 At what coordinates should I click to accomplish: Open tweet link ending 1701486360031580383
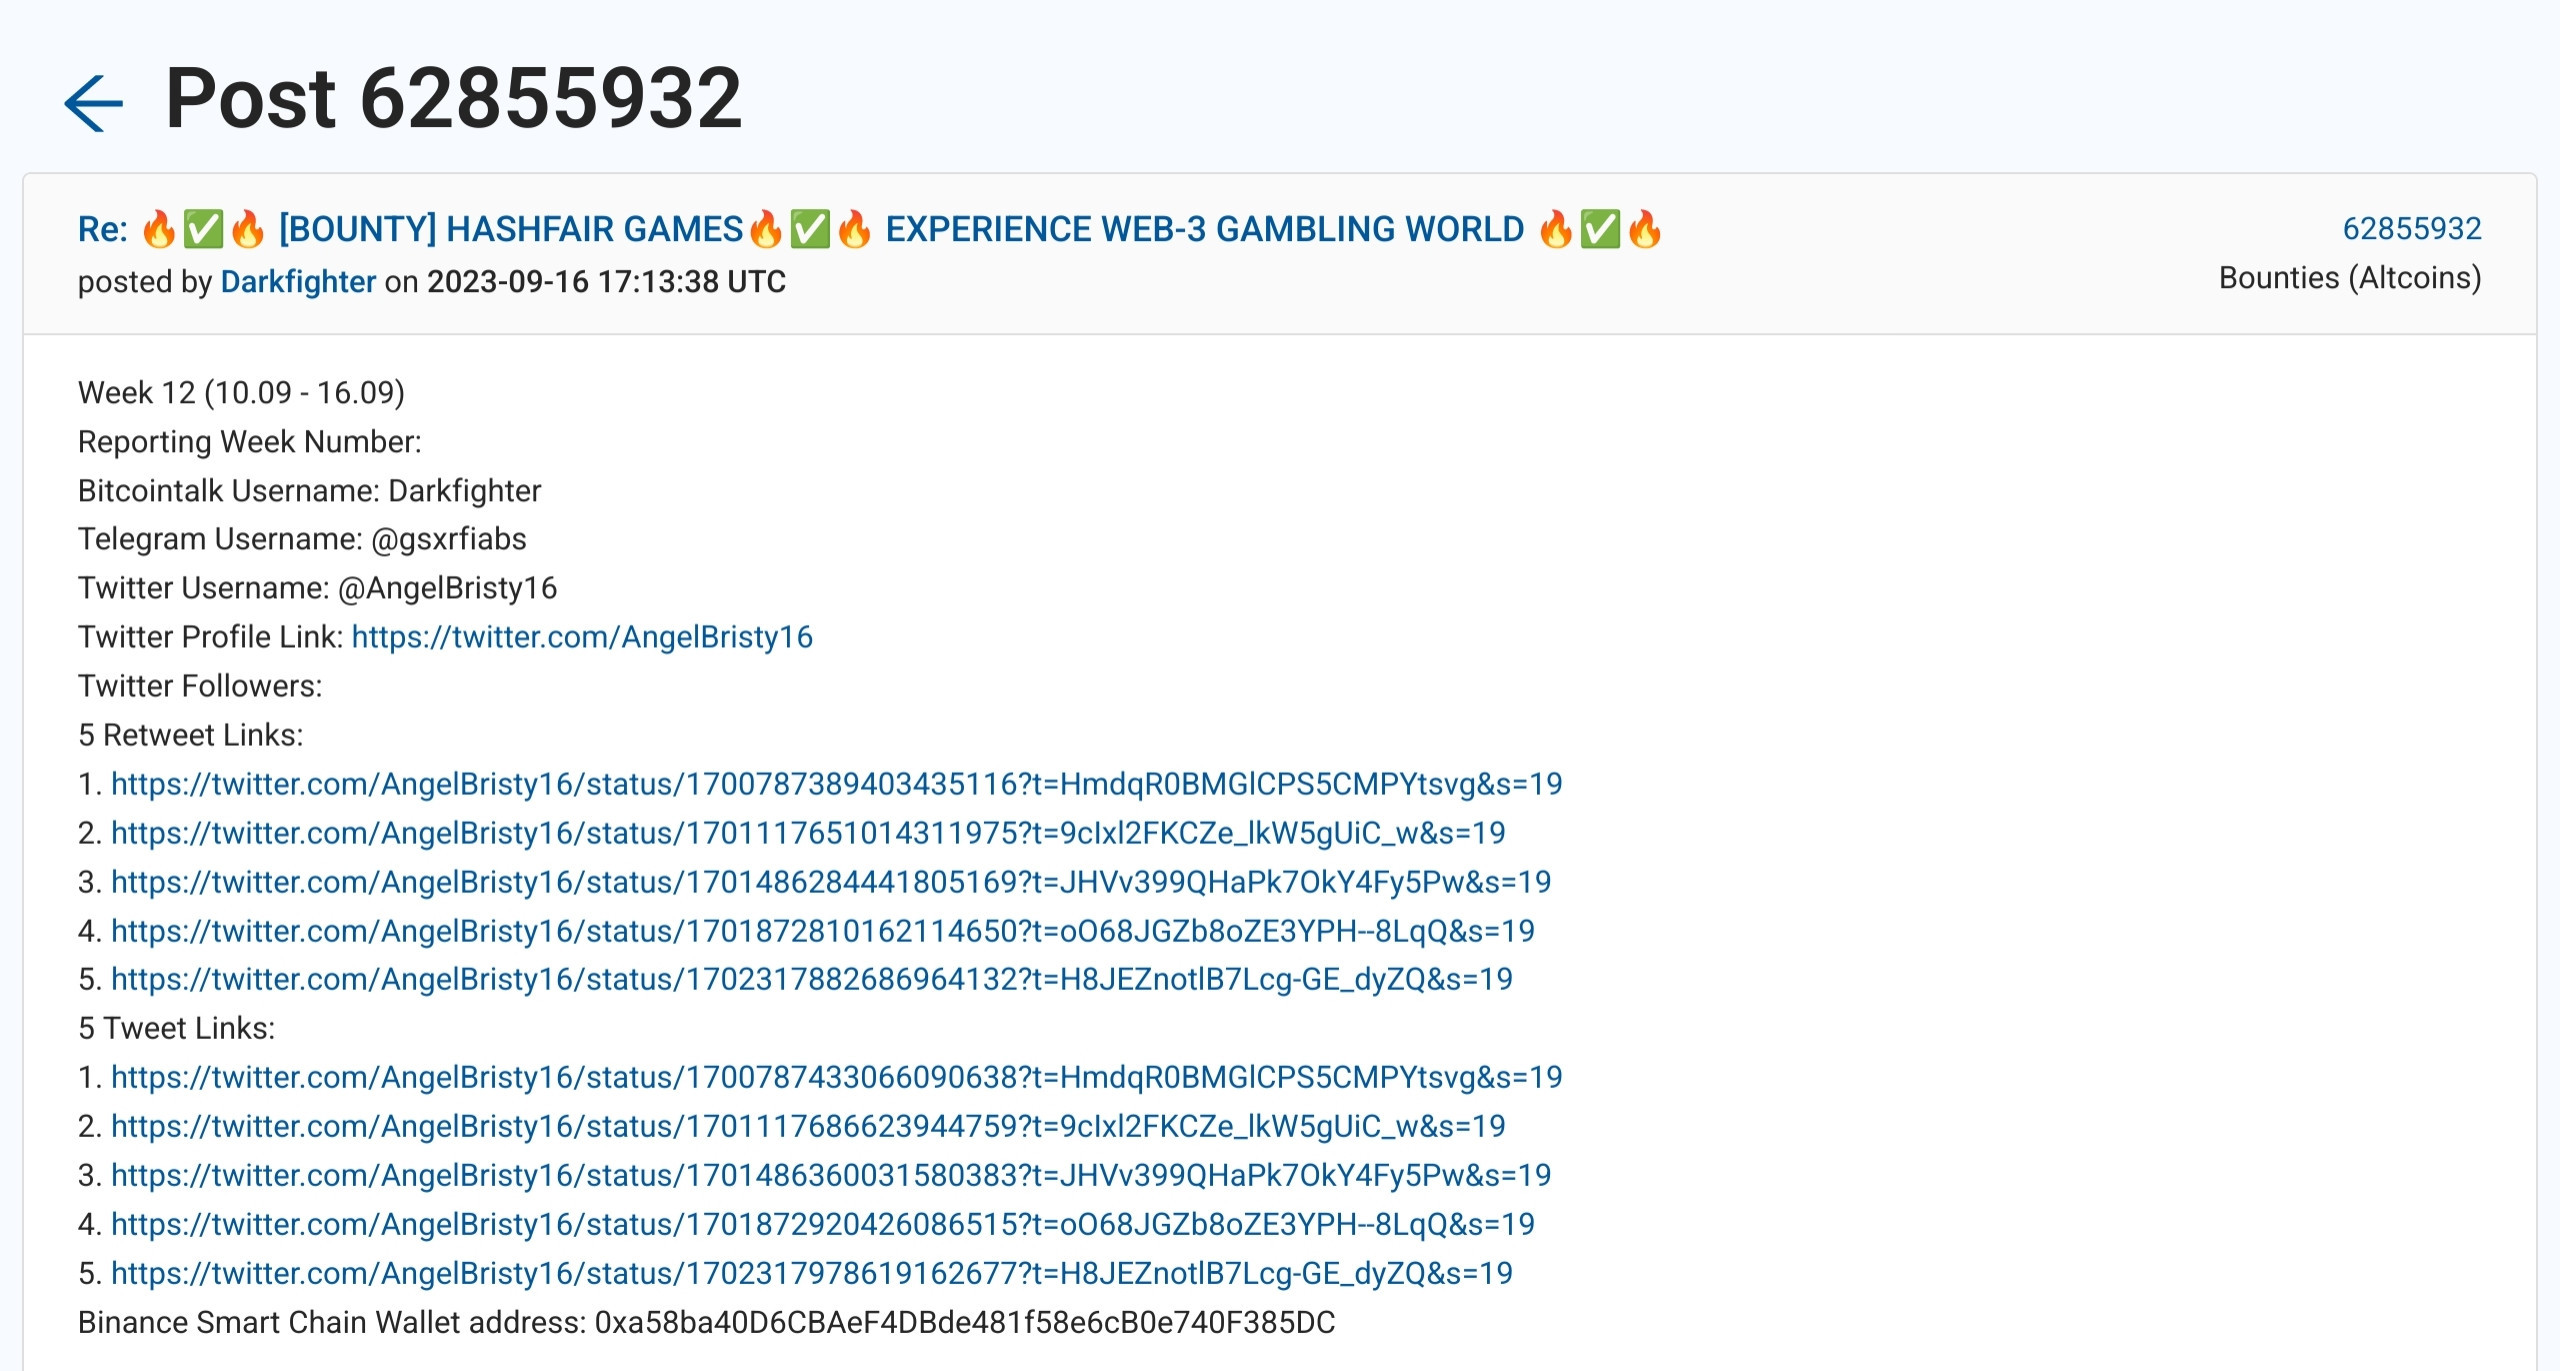coord(831,1175)
